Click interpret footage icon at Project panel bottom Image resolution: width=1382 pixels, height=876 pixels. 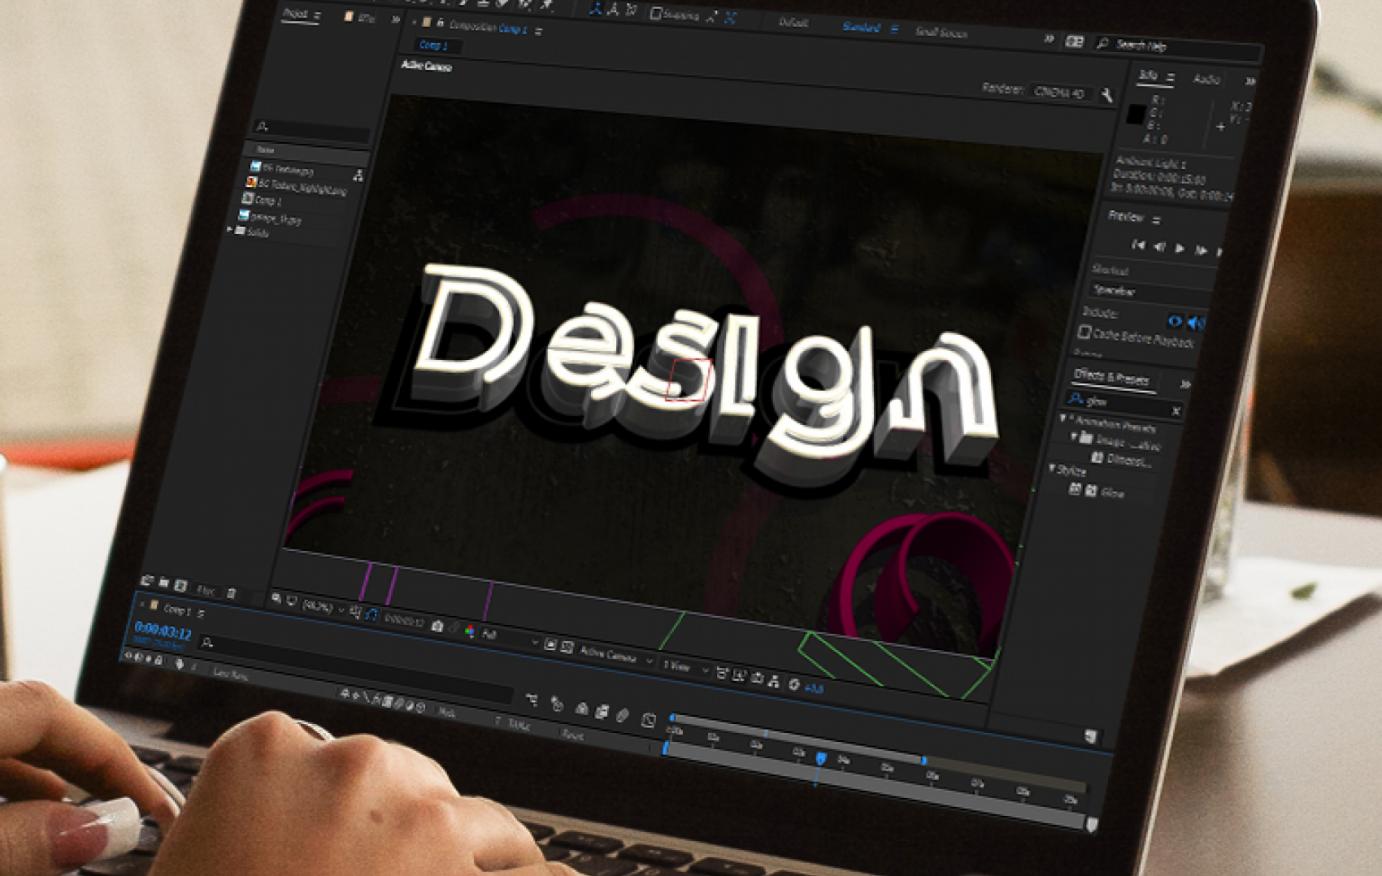click(147, 581)
